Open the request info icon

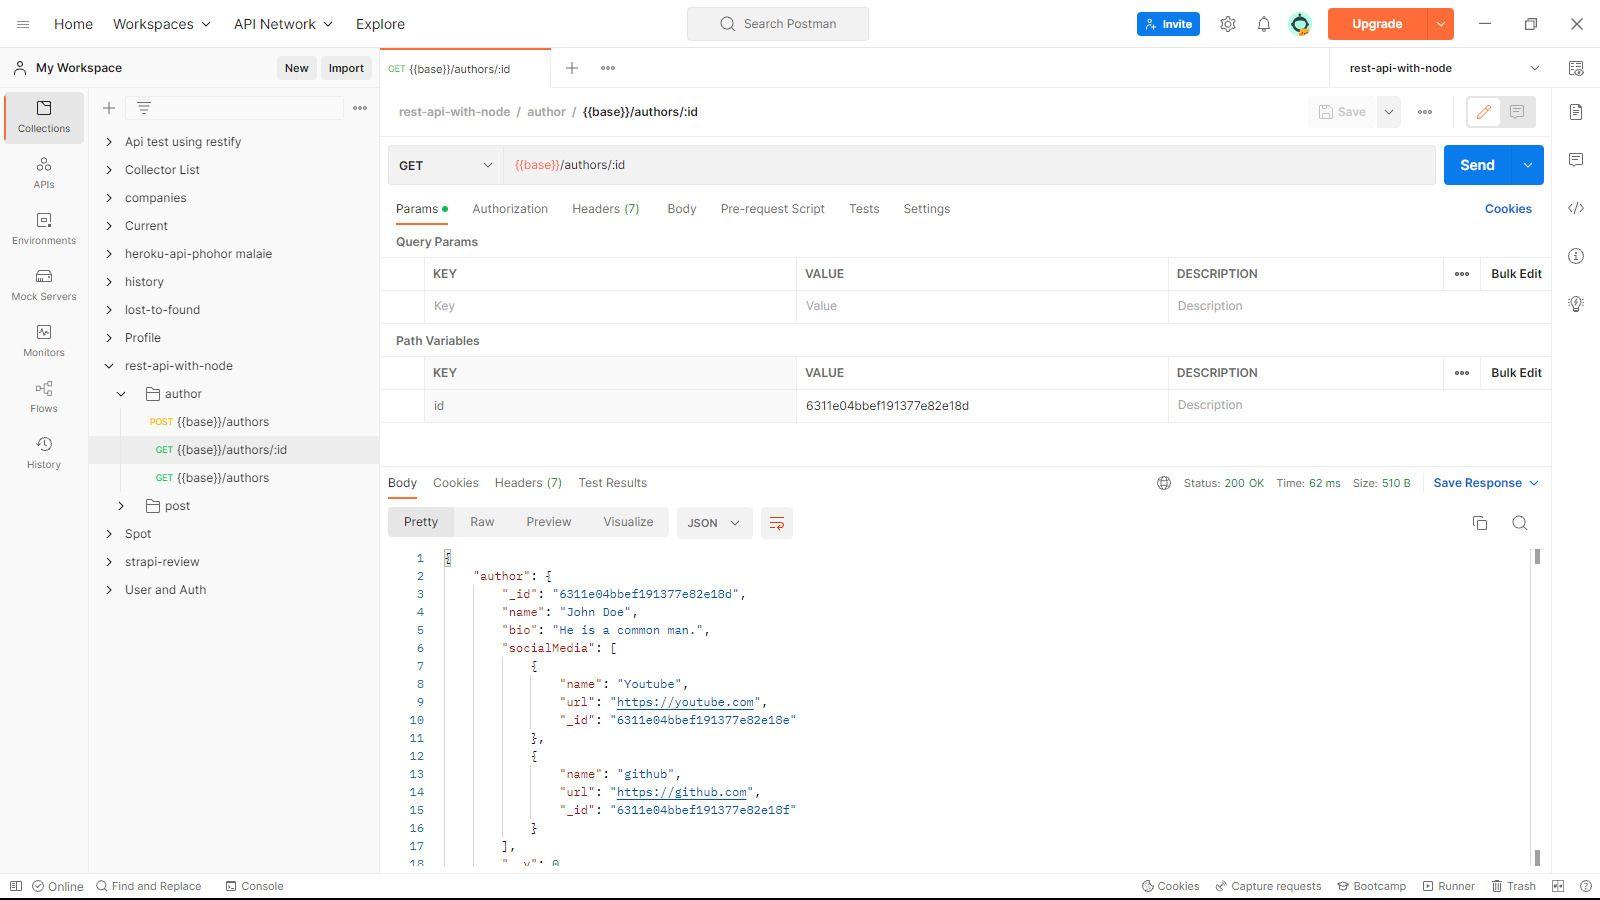1576,256
